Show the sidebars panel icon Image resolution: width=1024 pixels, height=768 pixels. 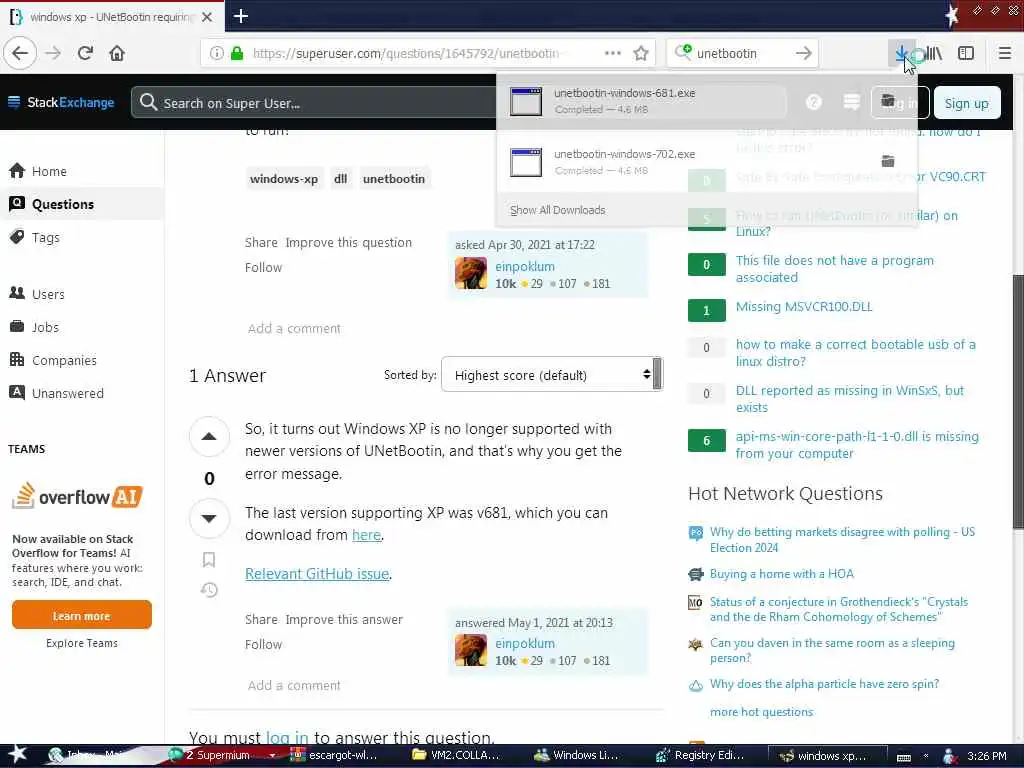point(966,53)
